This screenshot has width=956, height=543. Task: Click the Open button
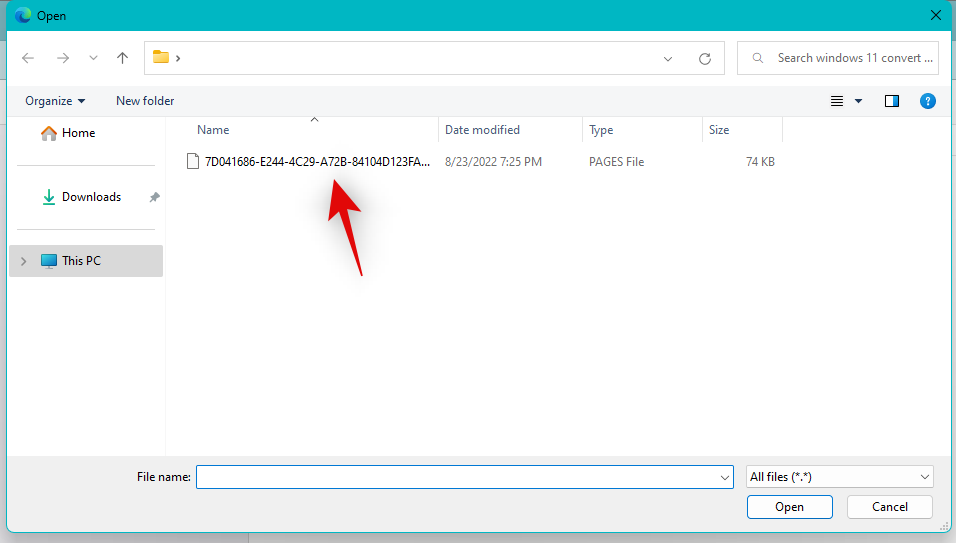tap(790, 507)
